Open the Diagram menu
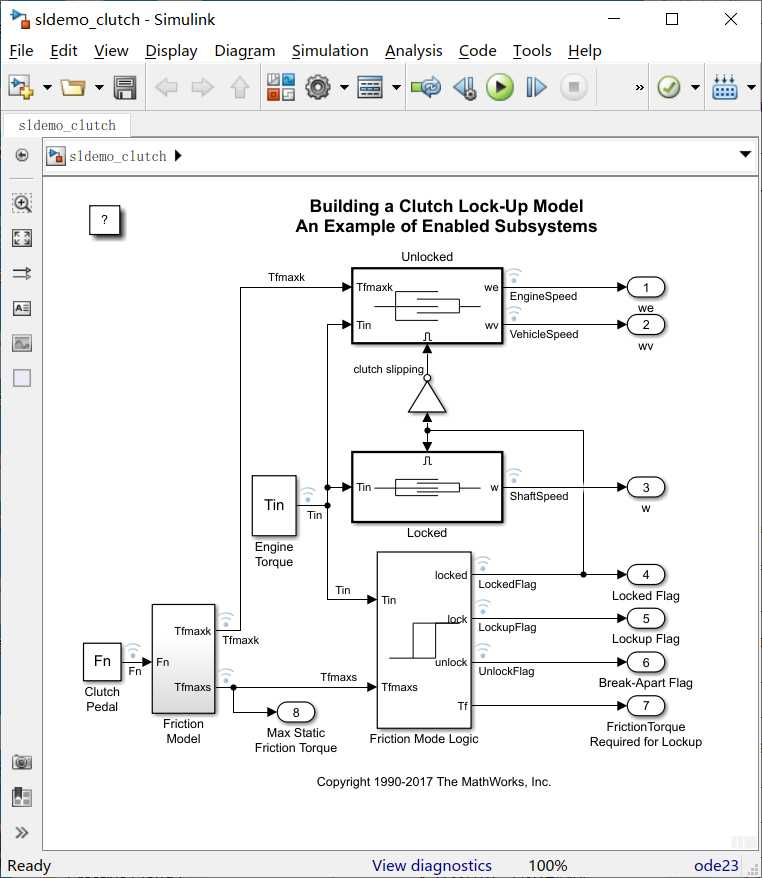 (245, 51)
